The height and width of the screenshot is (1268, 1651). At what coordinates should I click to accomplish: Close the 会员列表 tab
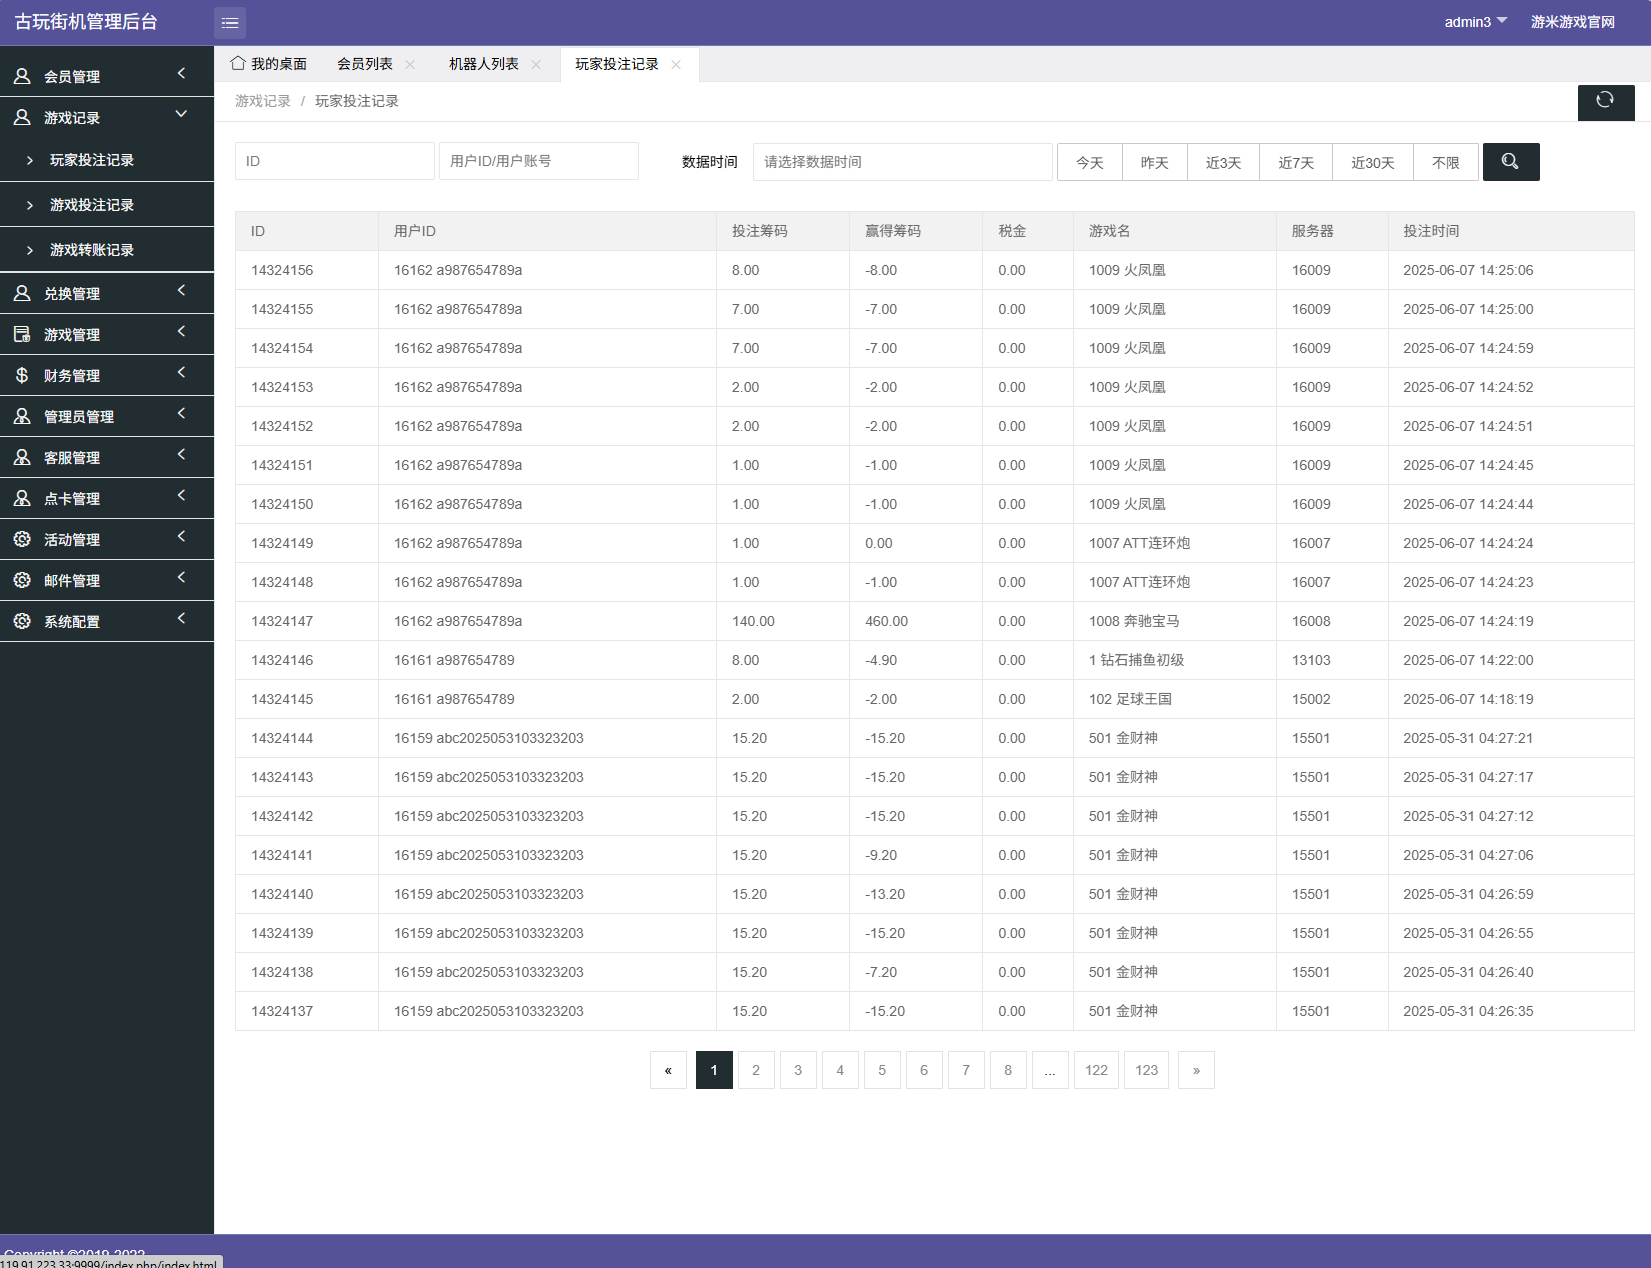[x=410, y=64]
